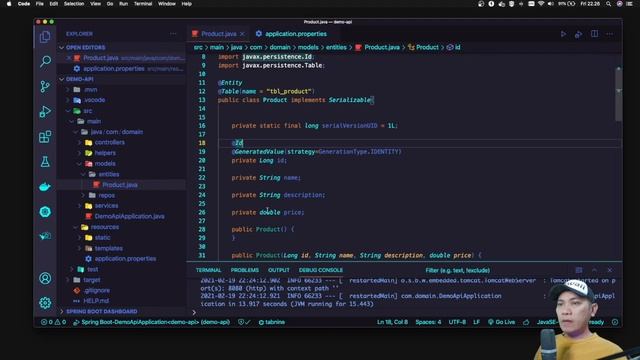This screenshot has height=360, width=640.
Task: Select Product.java under entities folder
Action: point(120,185)
